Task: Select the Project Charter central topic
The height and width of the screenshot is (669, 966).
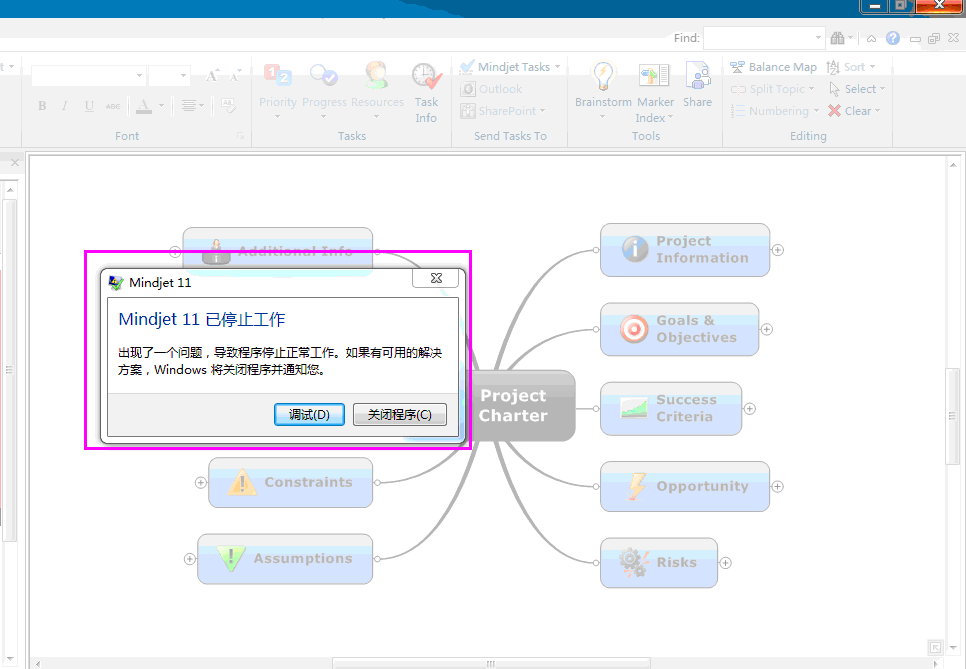Action: point(521,405)
